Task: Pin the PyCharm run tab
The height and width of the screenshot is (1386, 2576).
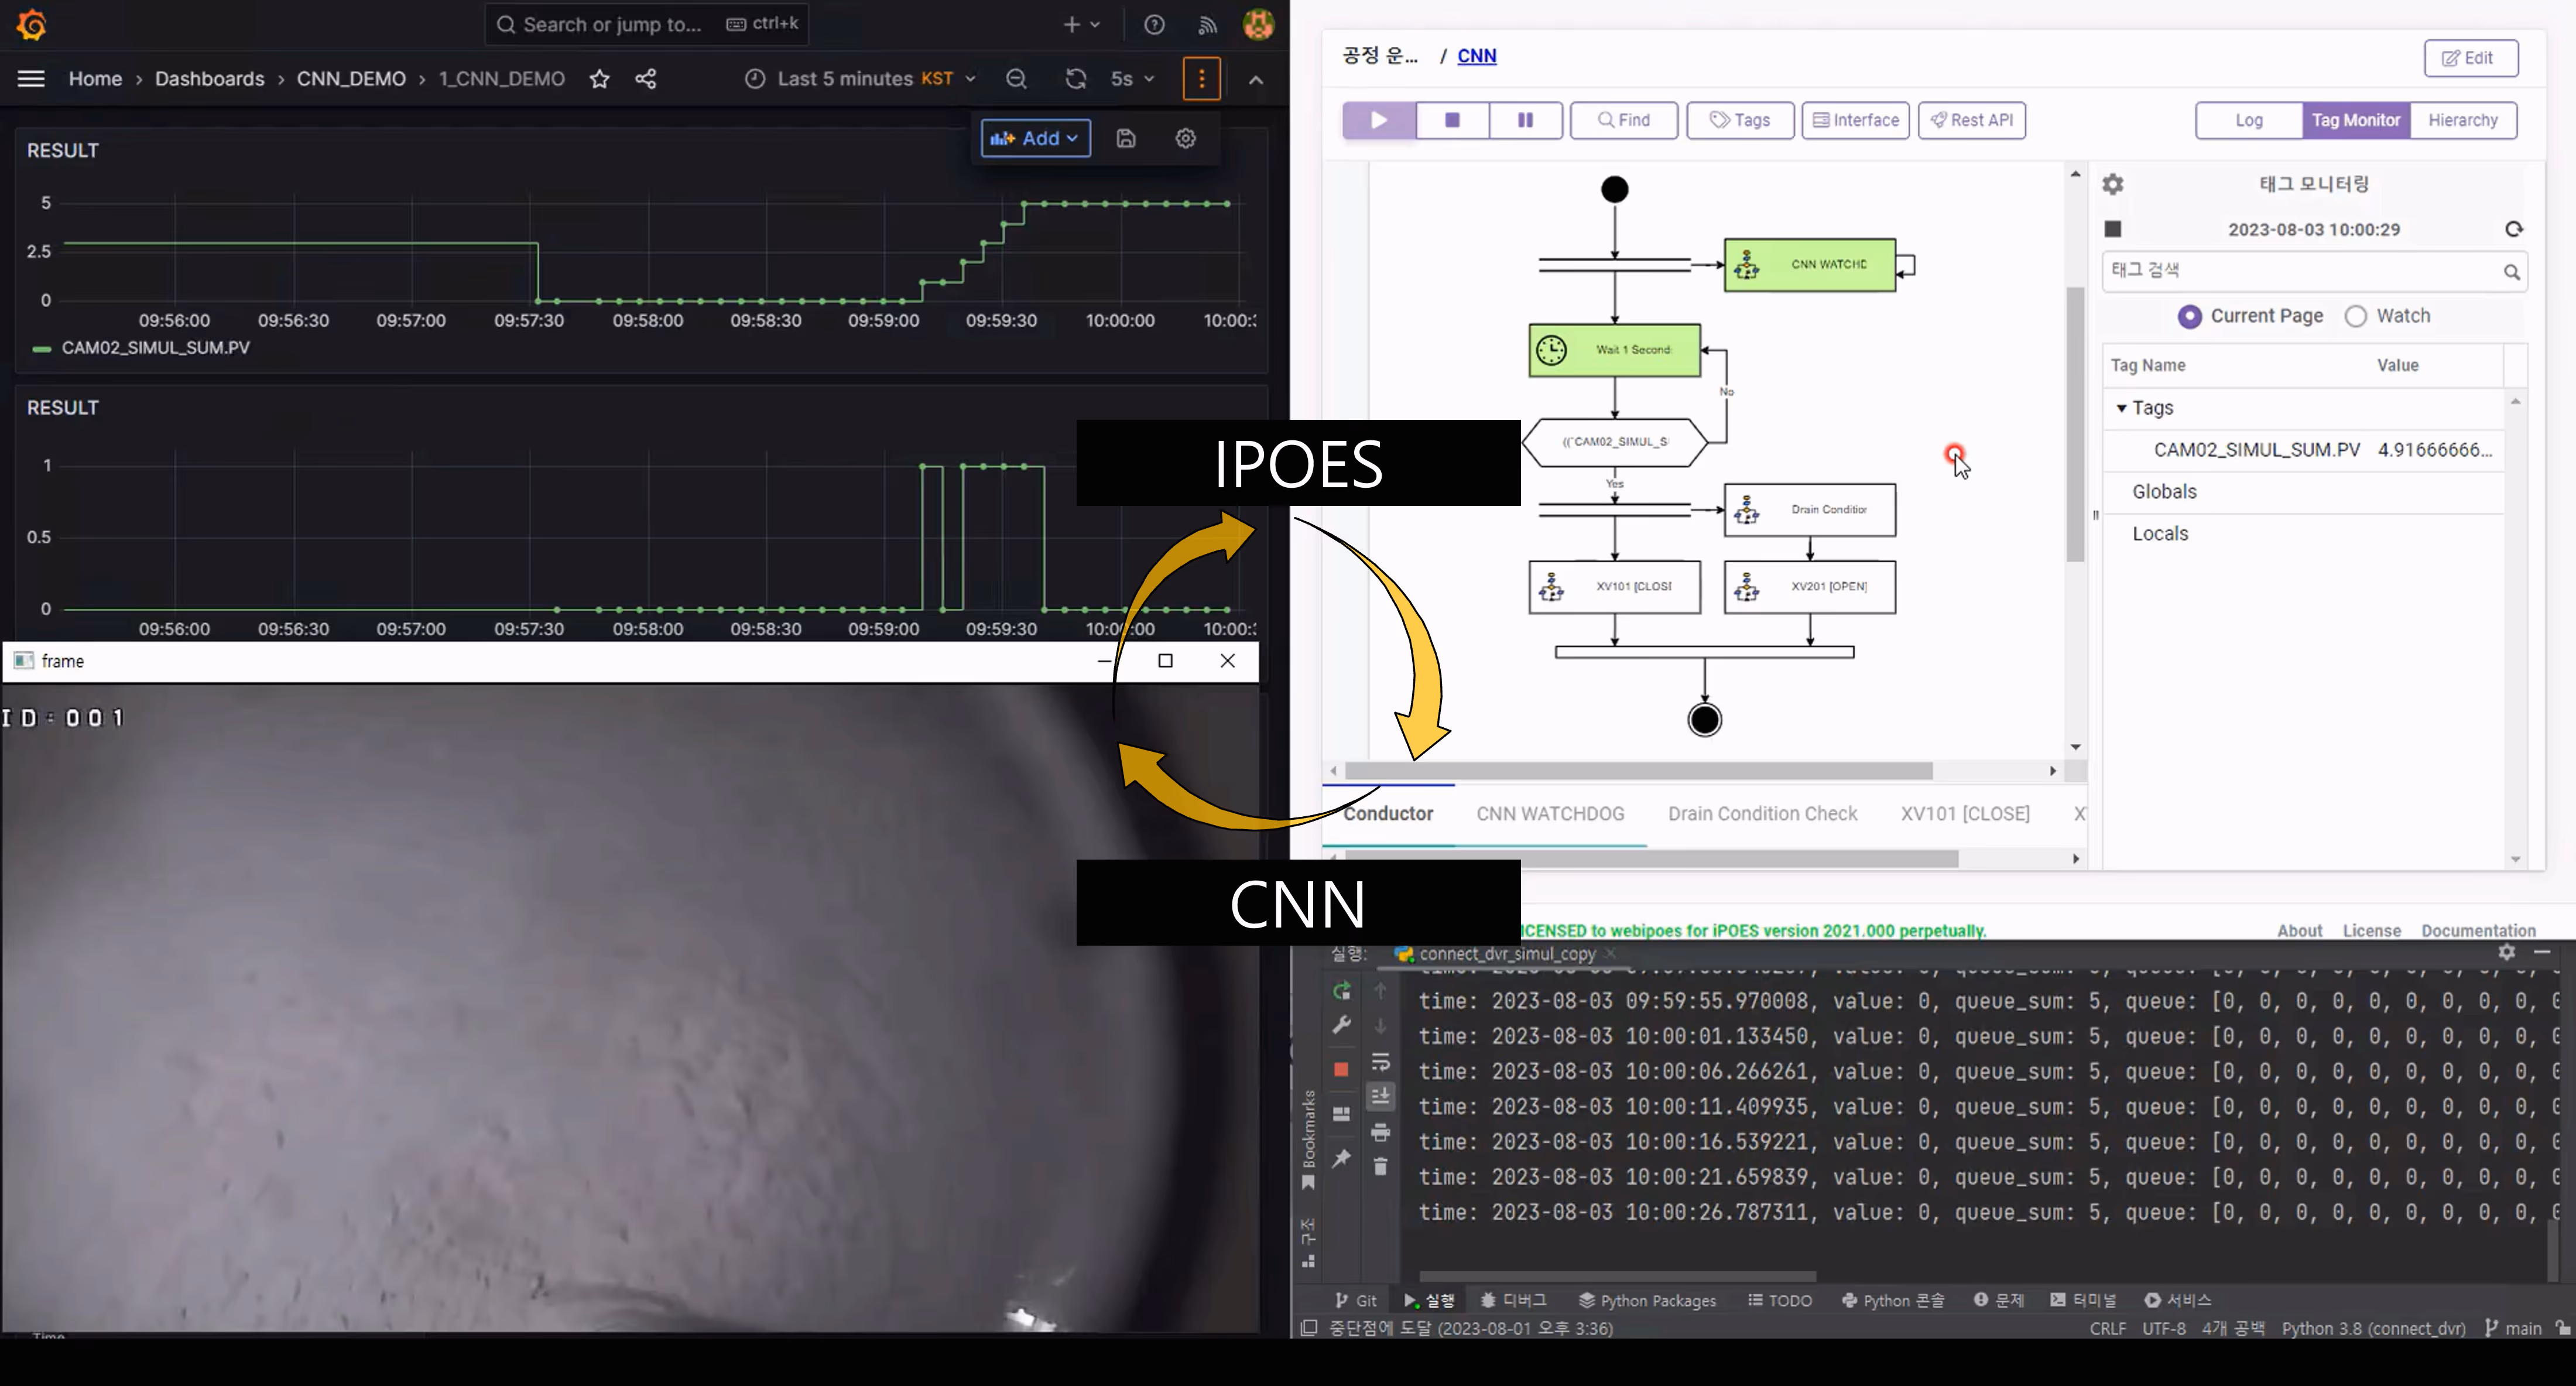Action: pyautogui.click(x=1341, y=1158)
